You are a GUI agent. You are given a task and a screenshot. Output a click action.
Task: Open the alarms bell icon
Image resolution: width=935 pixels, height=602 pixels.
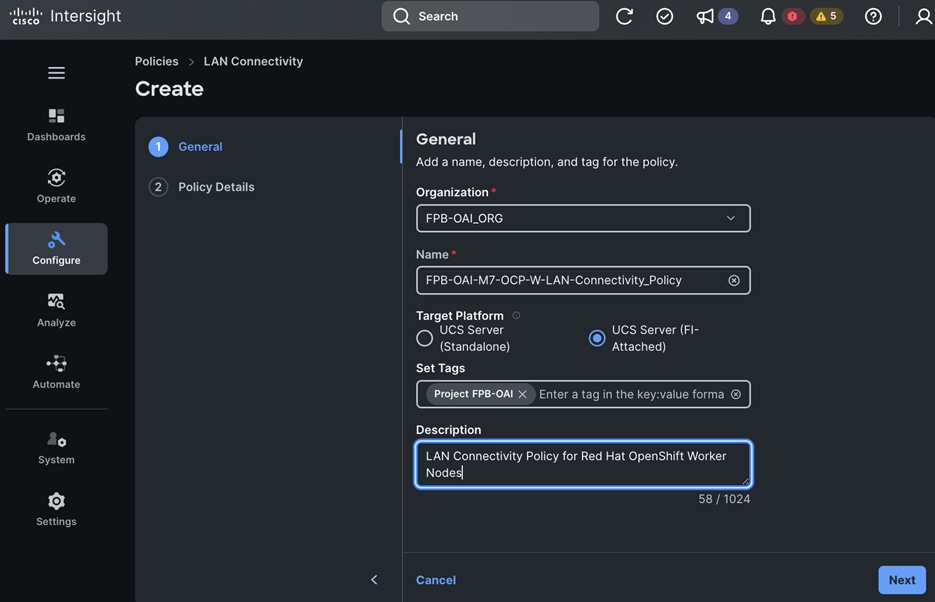point(767,16)
